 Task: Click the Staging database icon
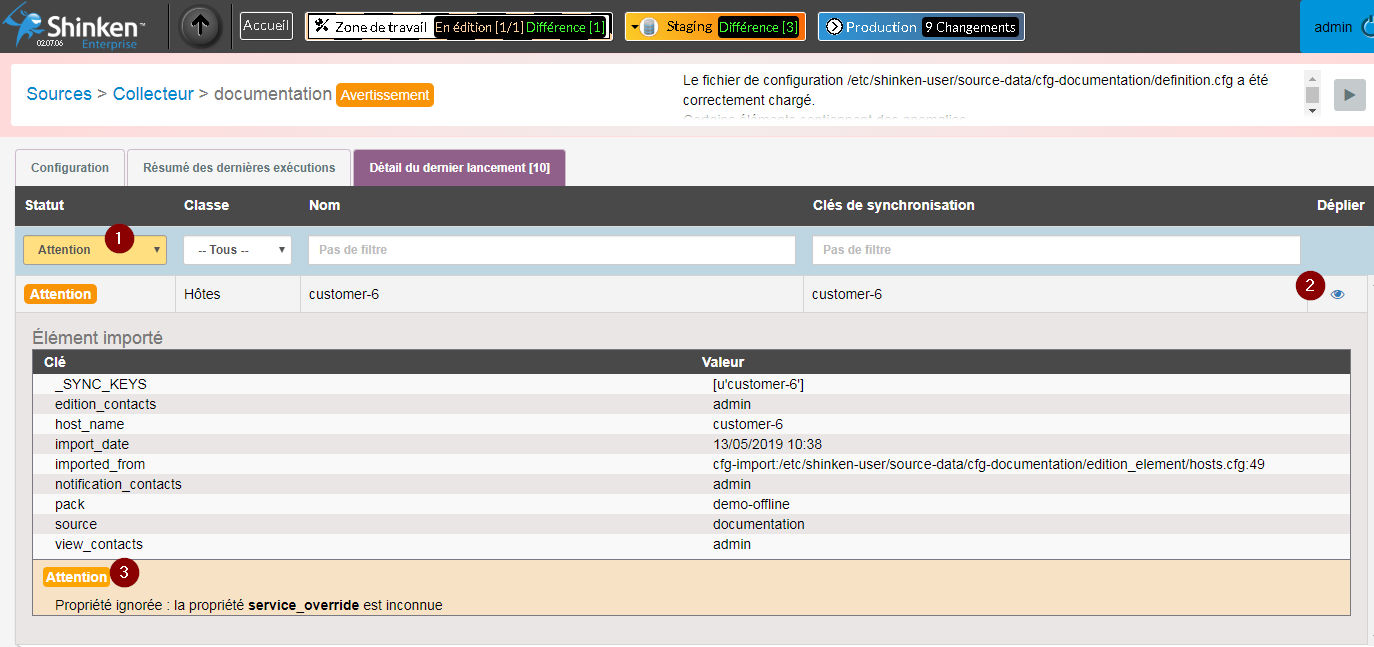point(648,27)
